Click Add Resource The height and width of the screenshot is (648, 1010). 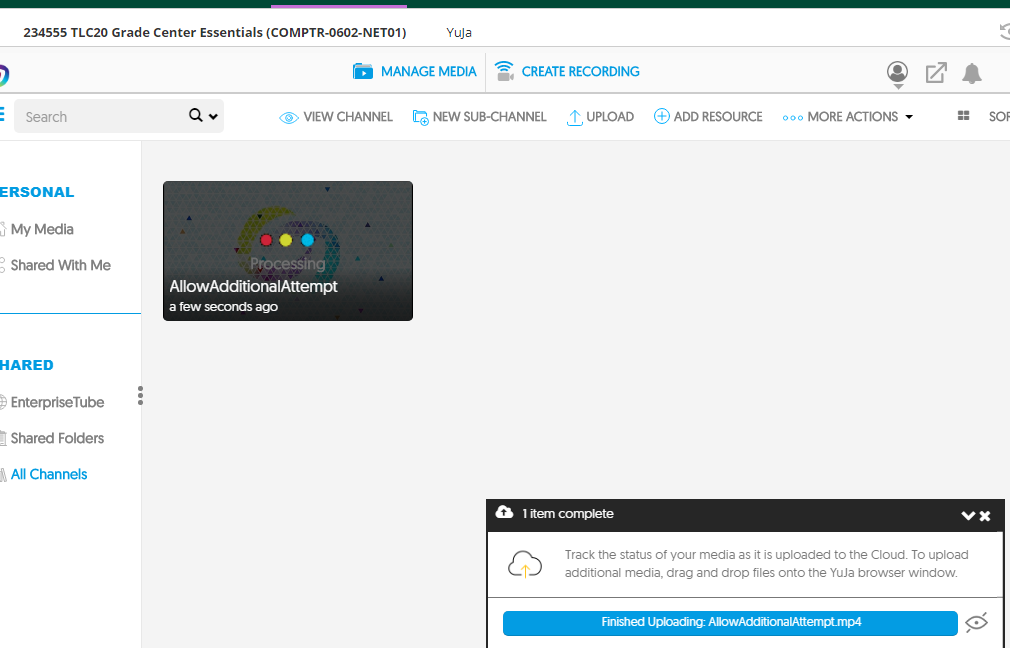[x=708, y=117]
